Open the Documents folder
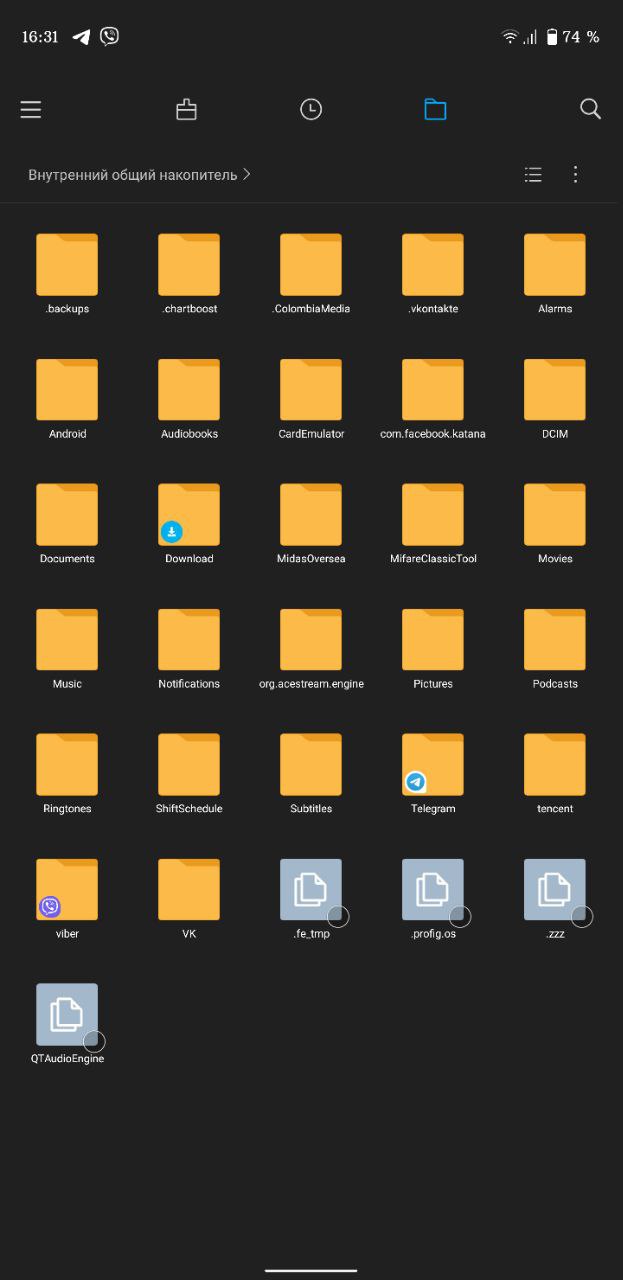The image size is (623, 1280). 67,515
